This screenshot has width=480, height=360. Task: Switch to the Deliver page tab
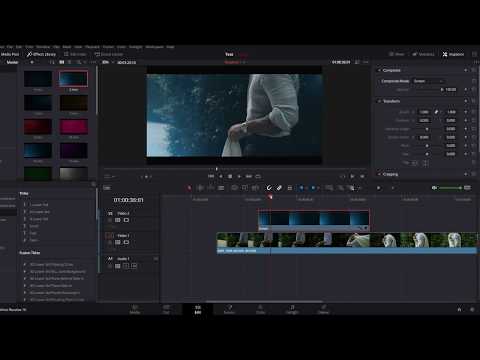pos(323,309)
